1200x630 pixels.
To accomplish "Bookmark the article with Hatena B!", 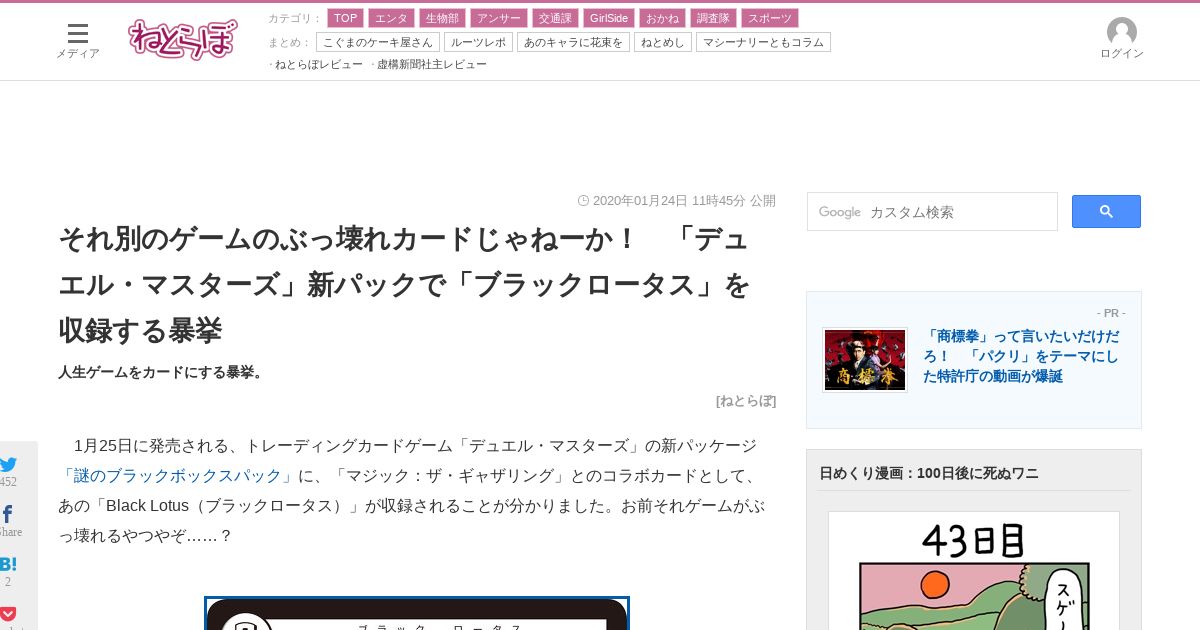I will (8, 564).
